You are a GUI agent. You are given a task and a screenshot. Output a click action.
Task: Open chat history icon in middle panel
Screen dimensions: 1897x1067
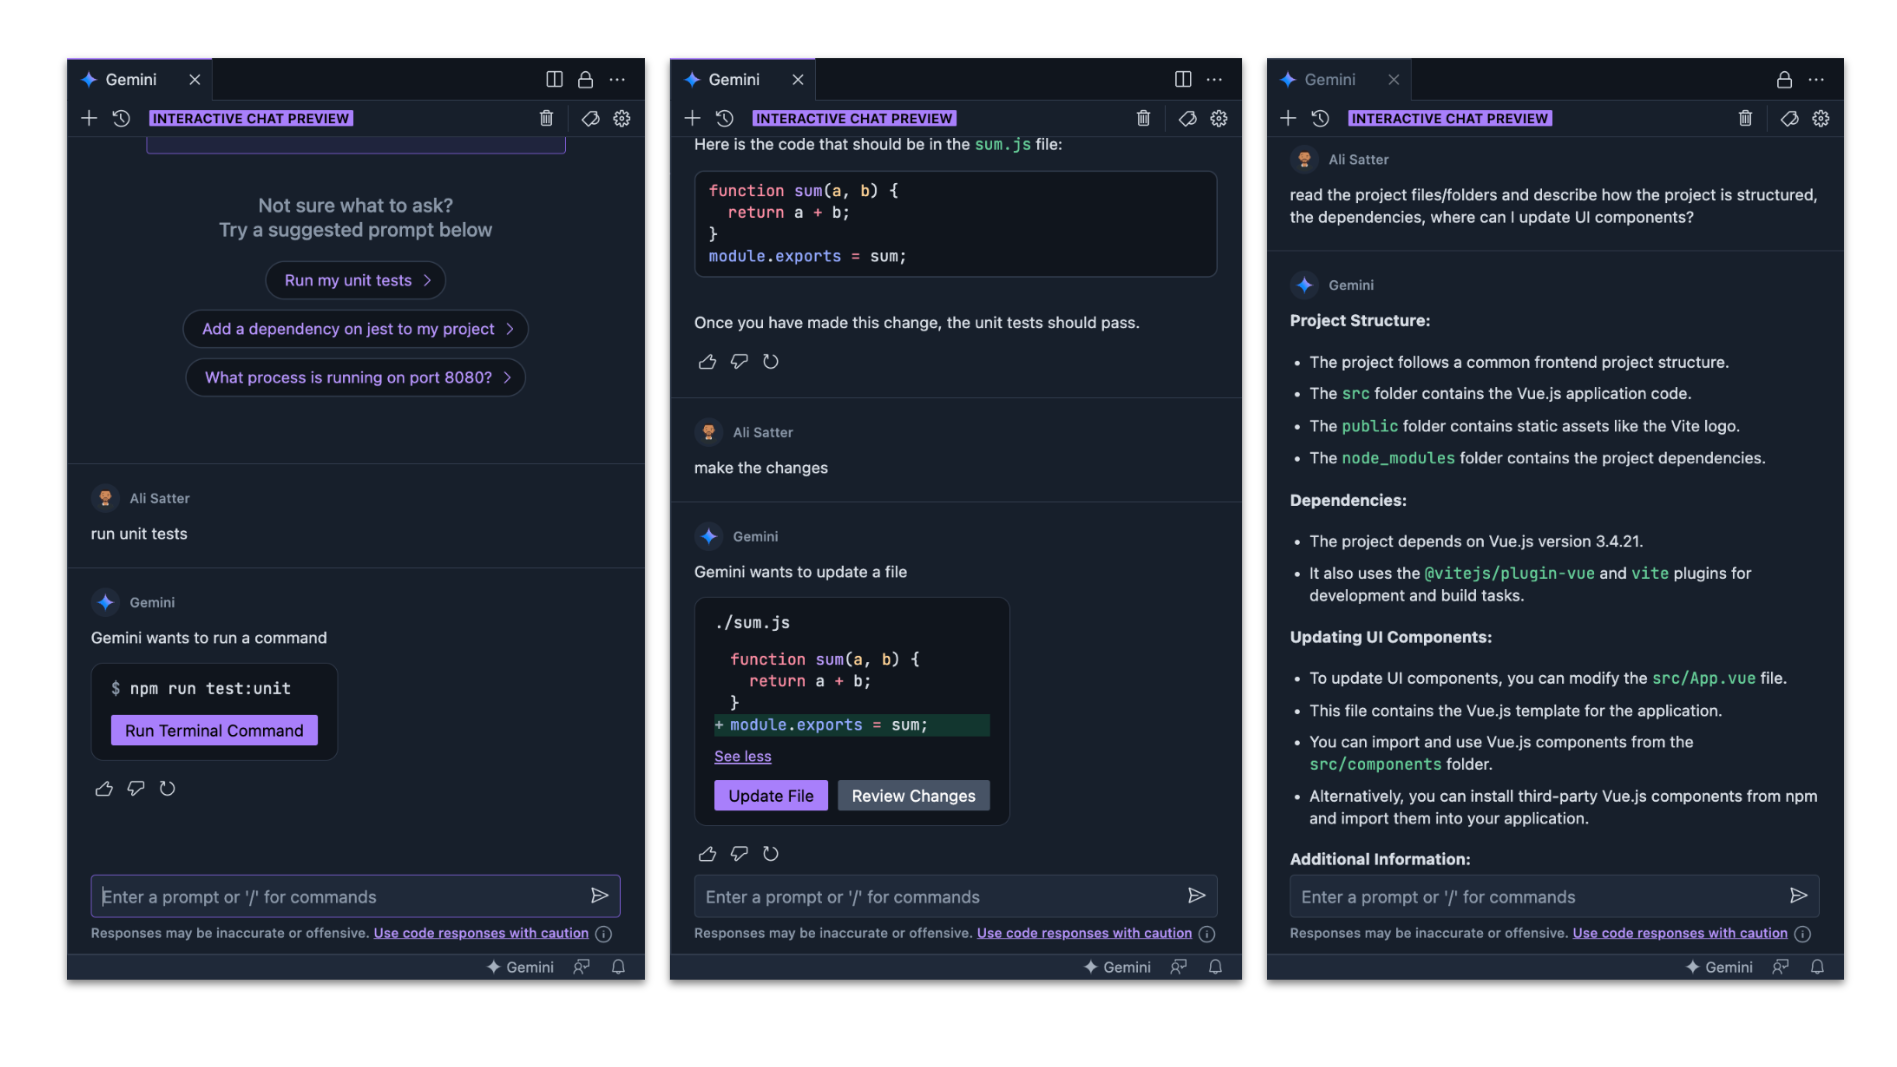pos(725,118)
